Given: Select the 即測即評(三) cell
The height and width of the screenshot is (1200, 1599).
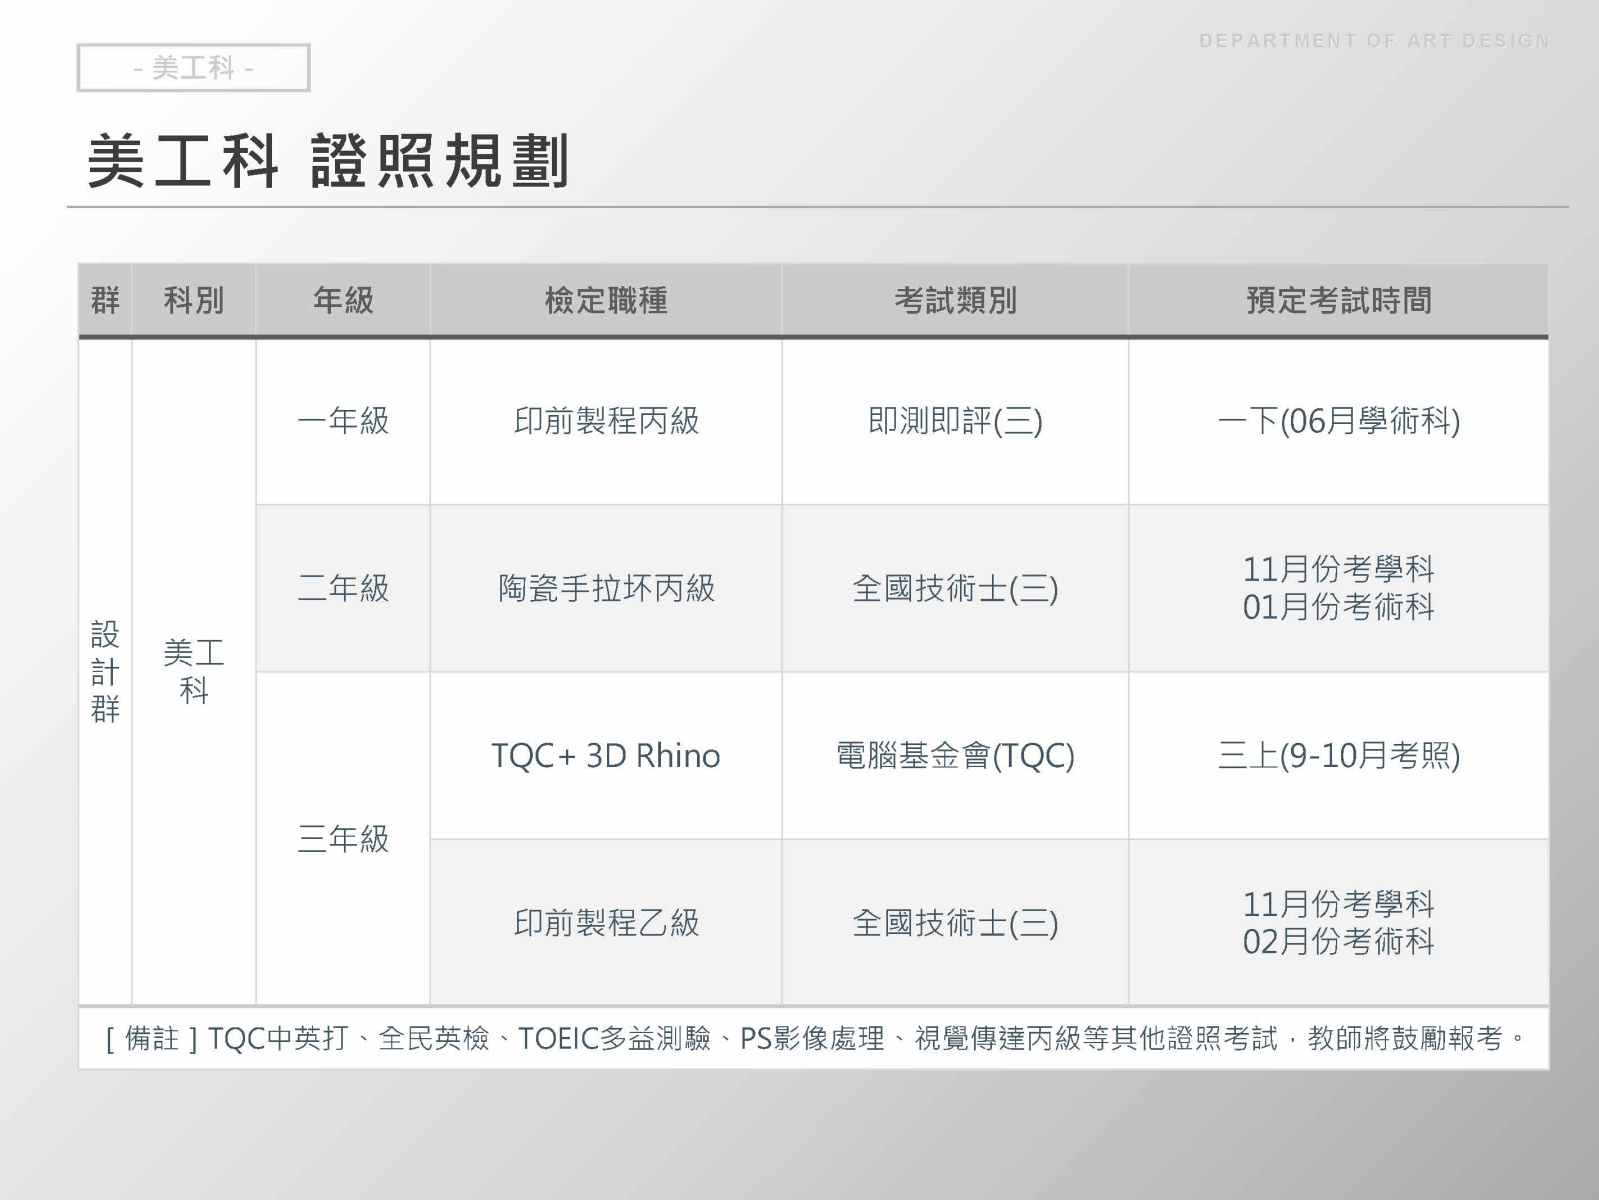Looking at the screenshot, I should 955,421.
